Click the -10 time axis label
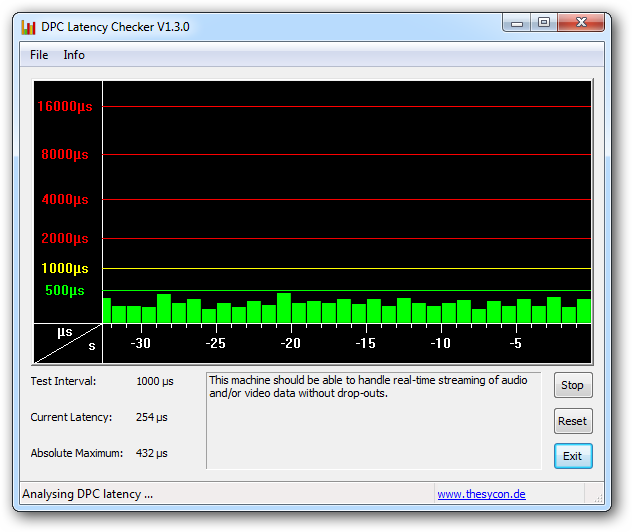 (440, 343)
